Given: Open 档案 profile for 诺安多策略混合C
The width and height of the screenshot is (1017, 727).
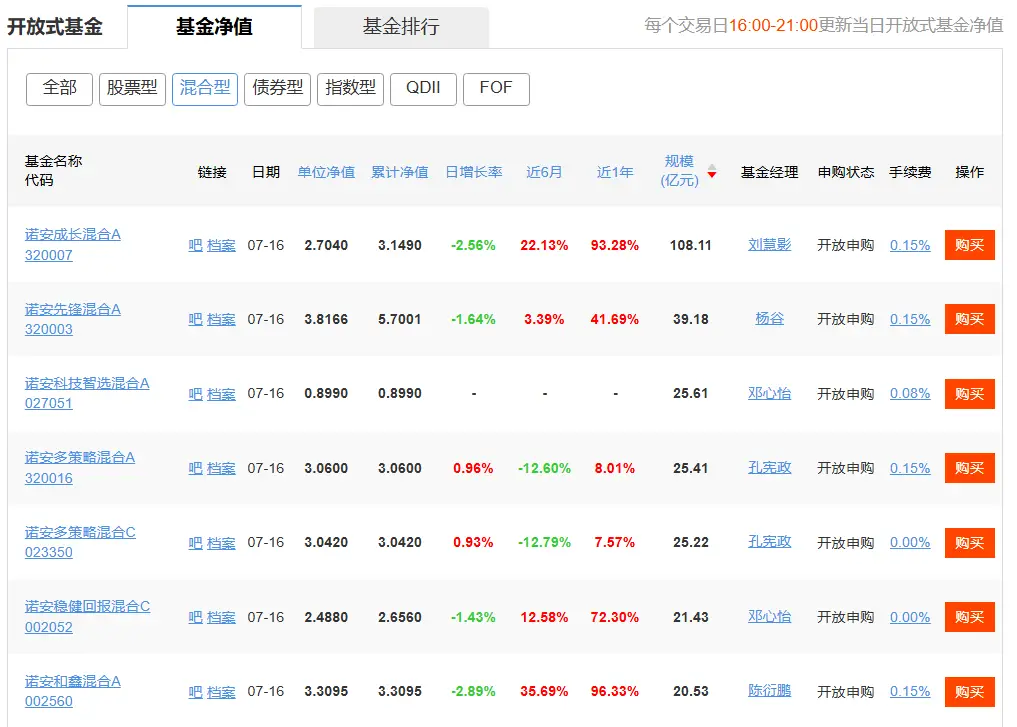Looking at the screenshot, I should [221, 543].
